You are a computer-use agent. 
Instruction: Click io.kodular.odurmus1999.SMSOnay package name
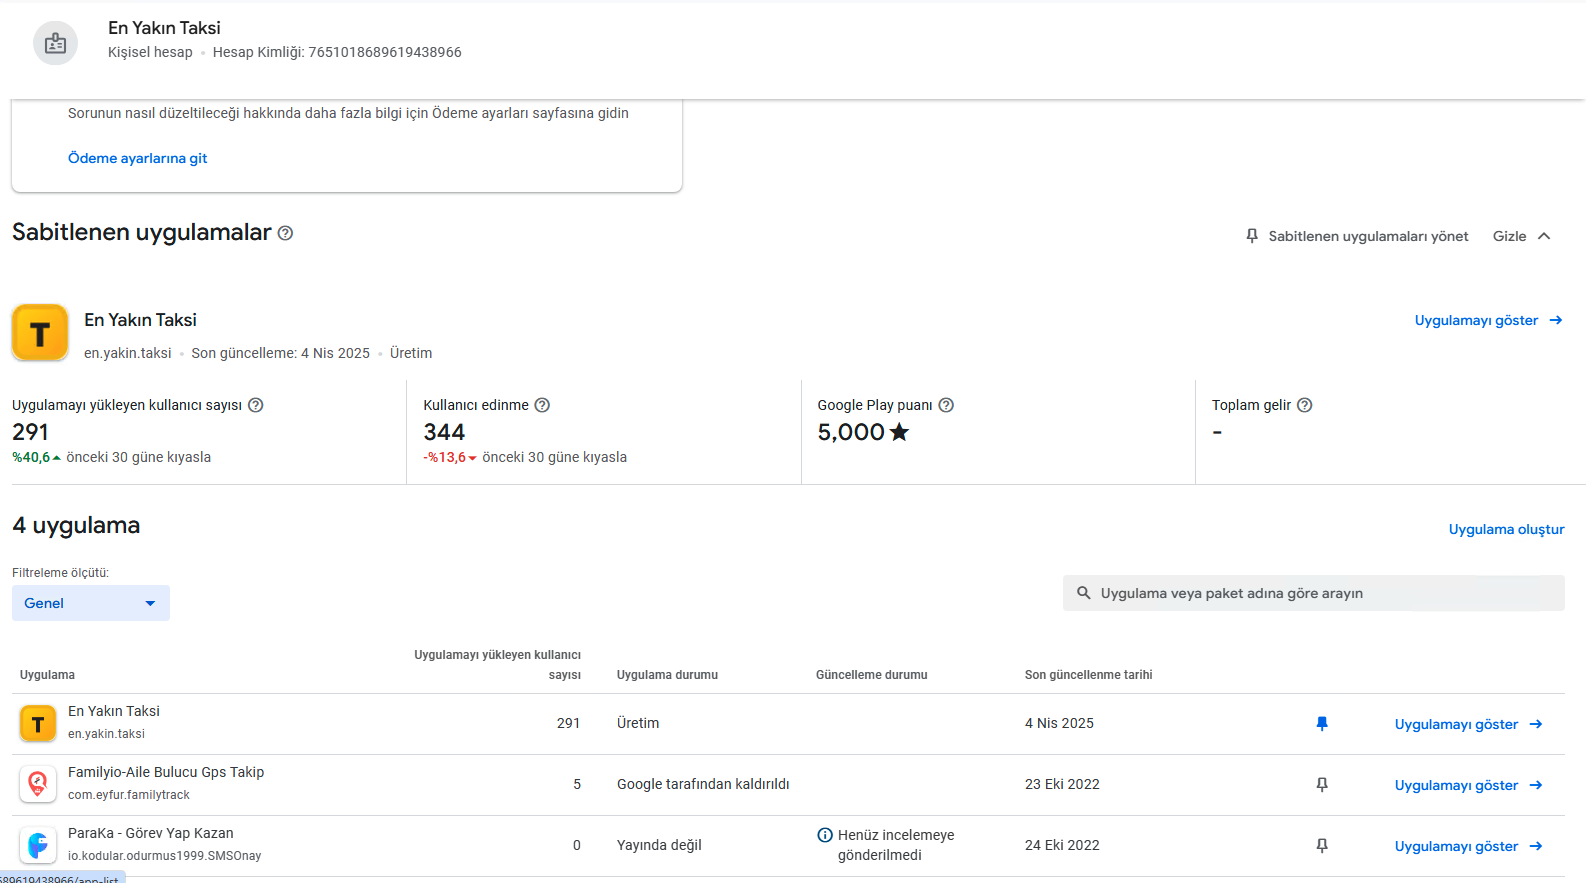pos(165,856)
